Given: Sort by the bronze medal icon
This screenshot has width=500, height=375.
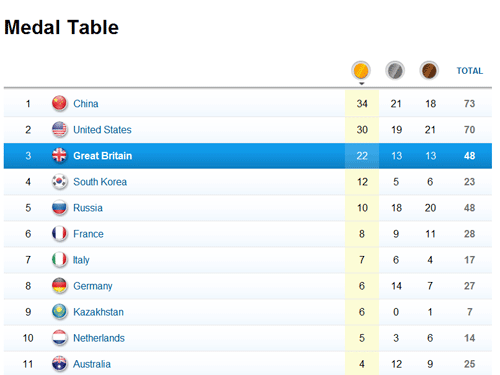Looking at the screenshot, I should [429, 70].
